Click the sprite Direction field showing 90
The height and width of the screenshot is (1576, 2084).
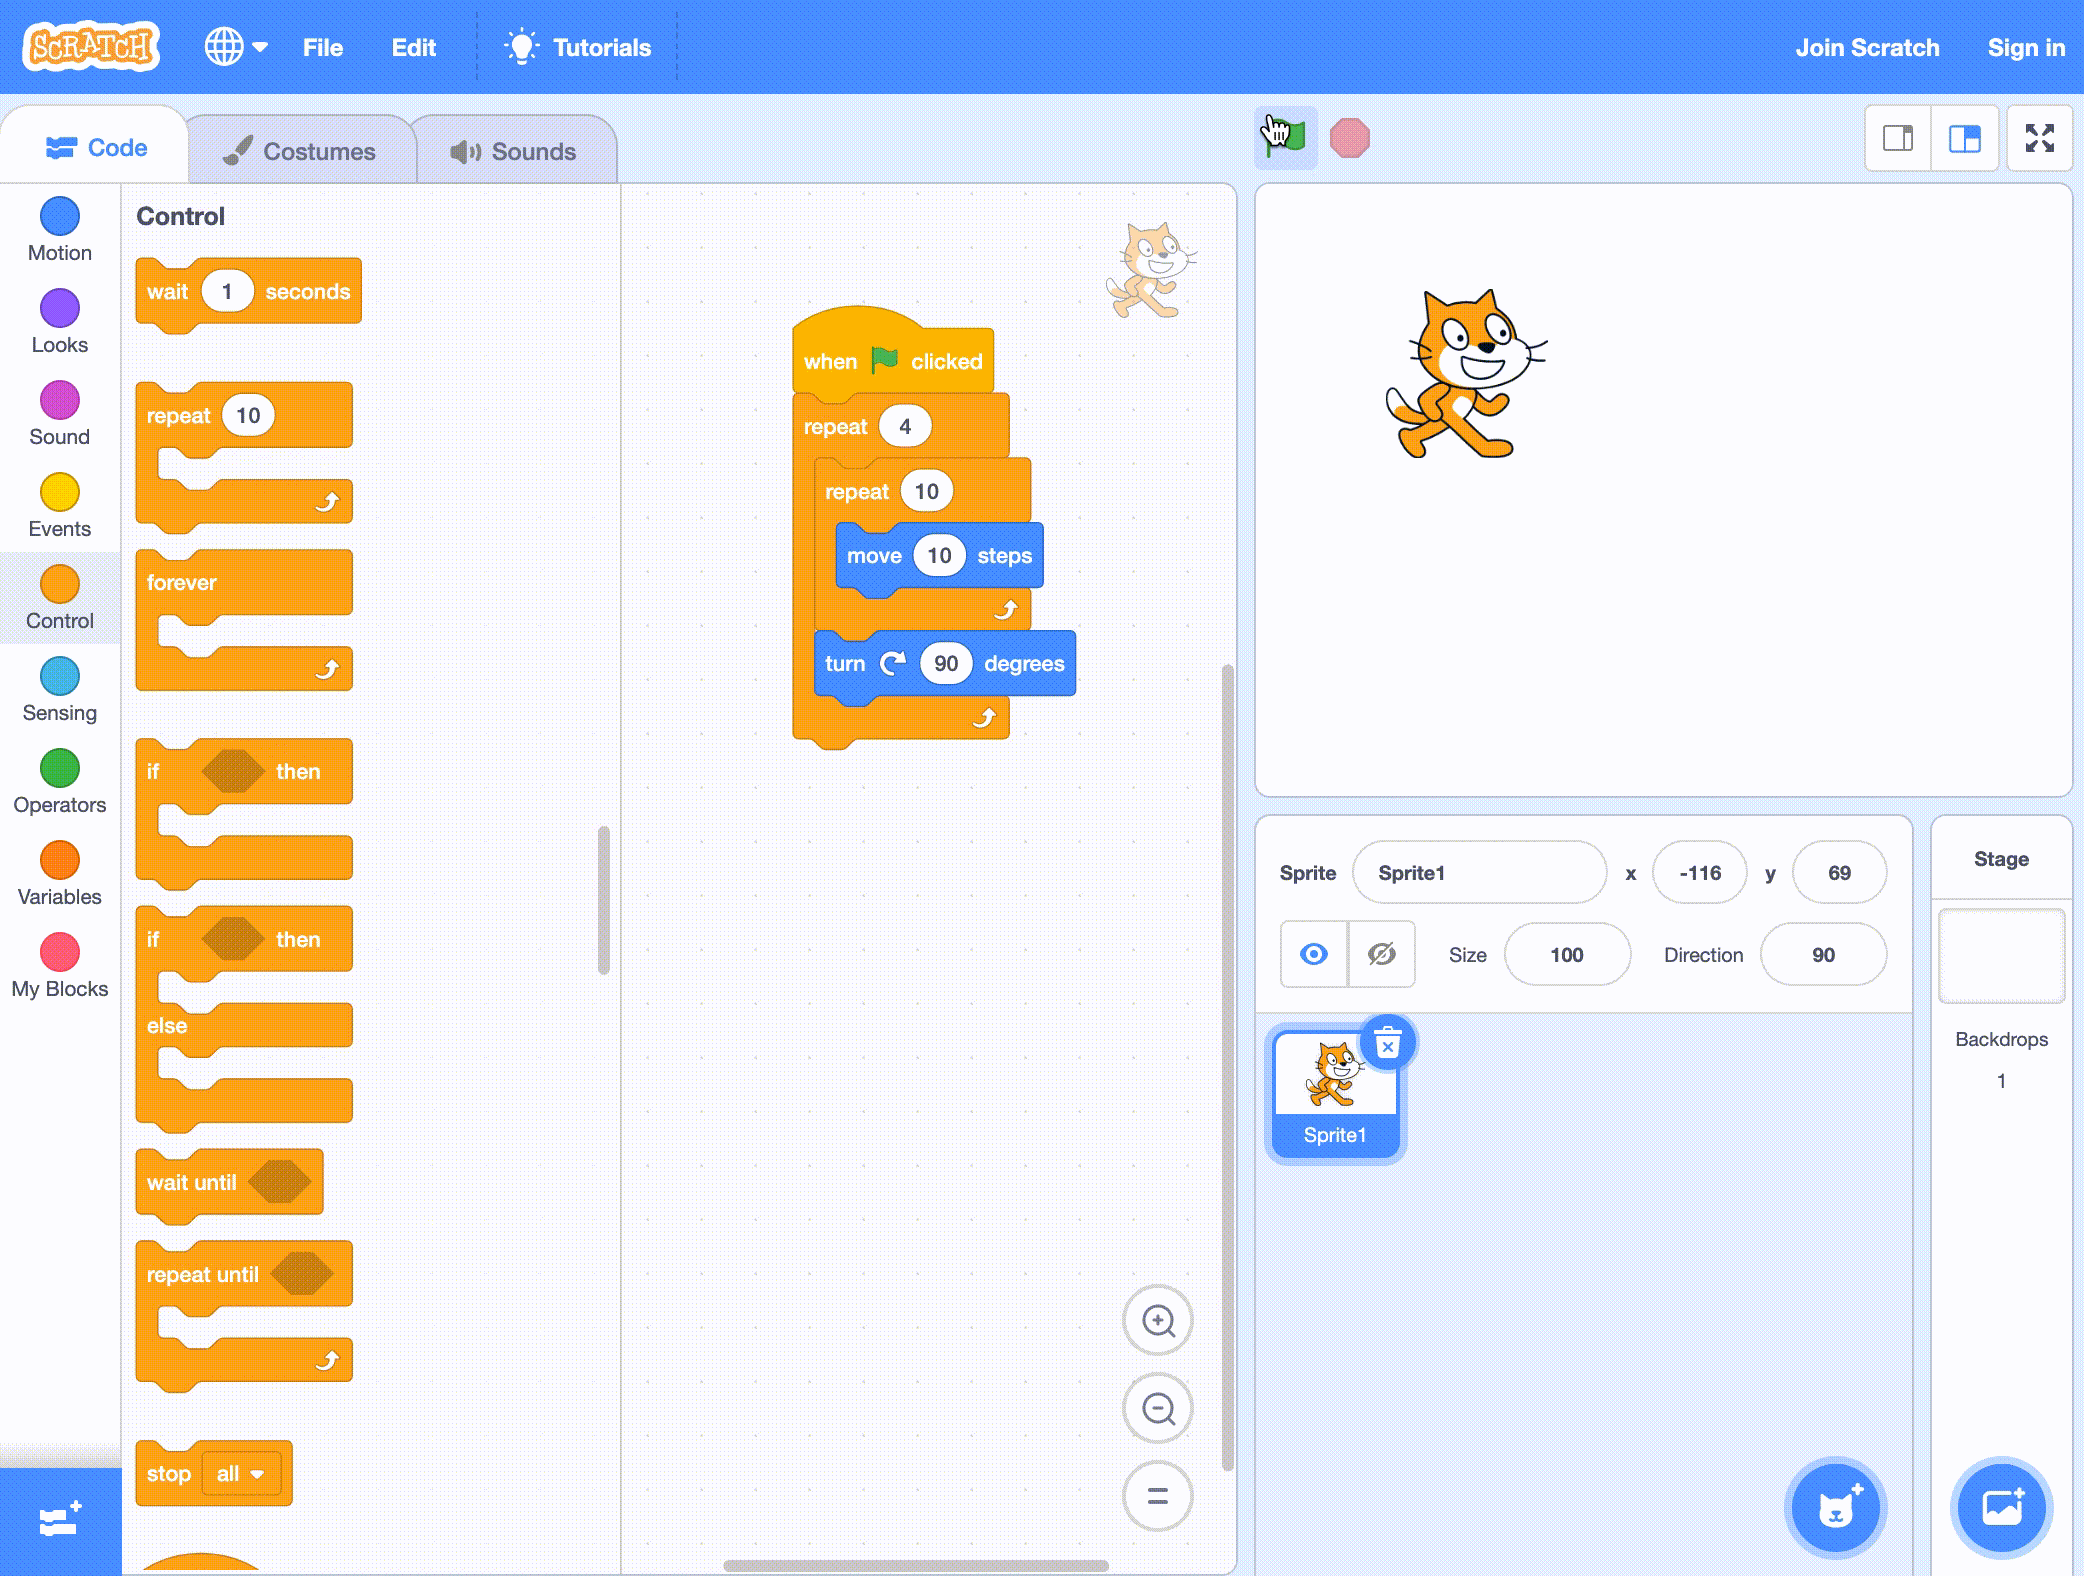(1822, 954)
